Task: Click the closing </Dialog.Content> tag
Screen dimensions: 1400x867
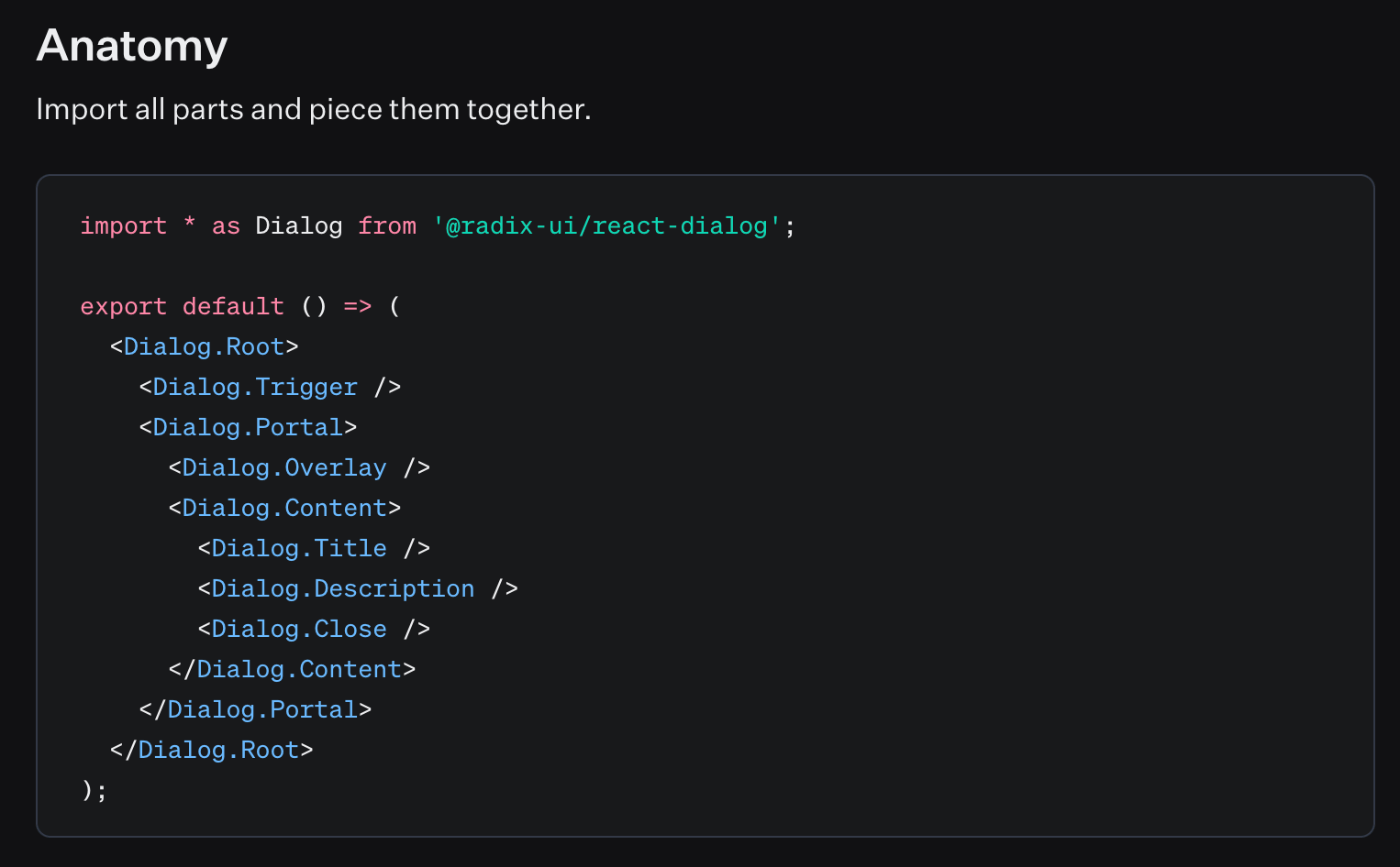Action: point(292,669)
